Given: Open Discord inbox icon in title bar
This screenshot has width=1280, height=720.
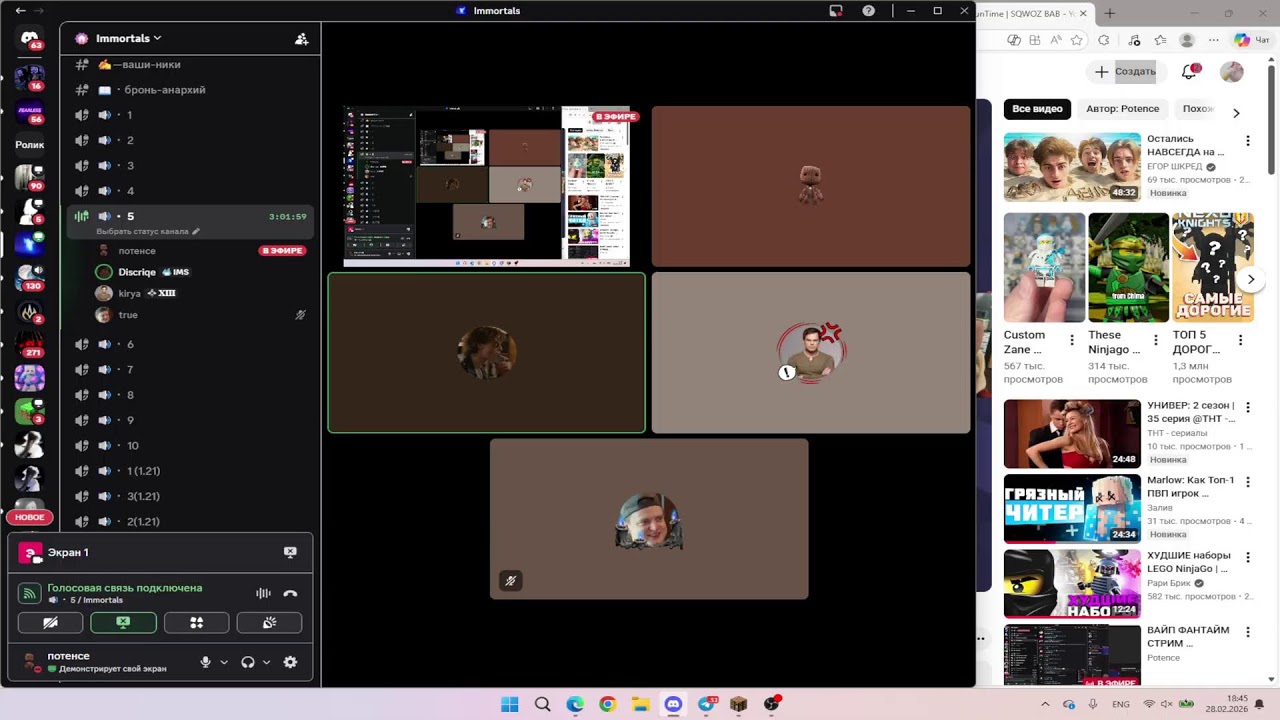Looking at the screenshot, I should (836, 11).
